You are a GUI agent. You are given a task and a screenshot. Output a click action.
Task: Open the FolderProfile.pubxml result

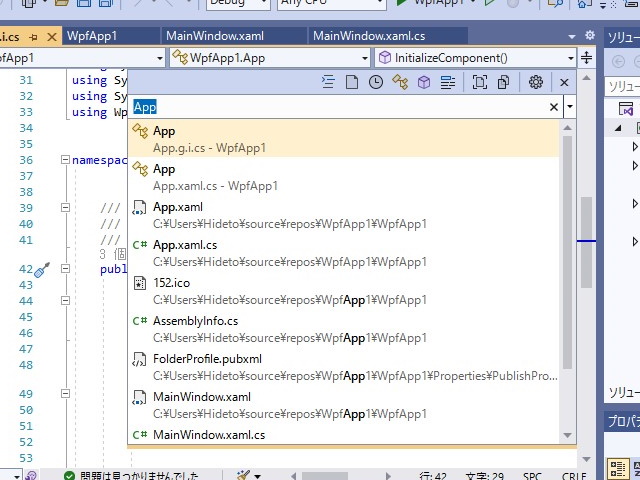pyautogui.click(x=343, y=367)
